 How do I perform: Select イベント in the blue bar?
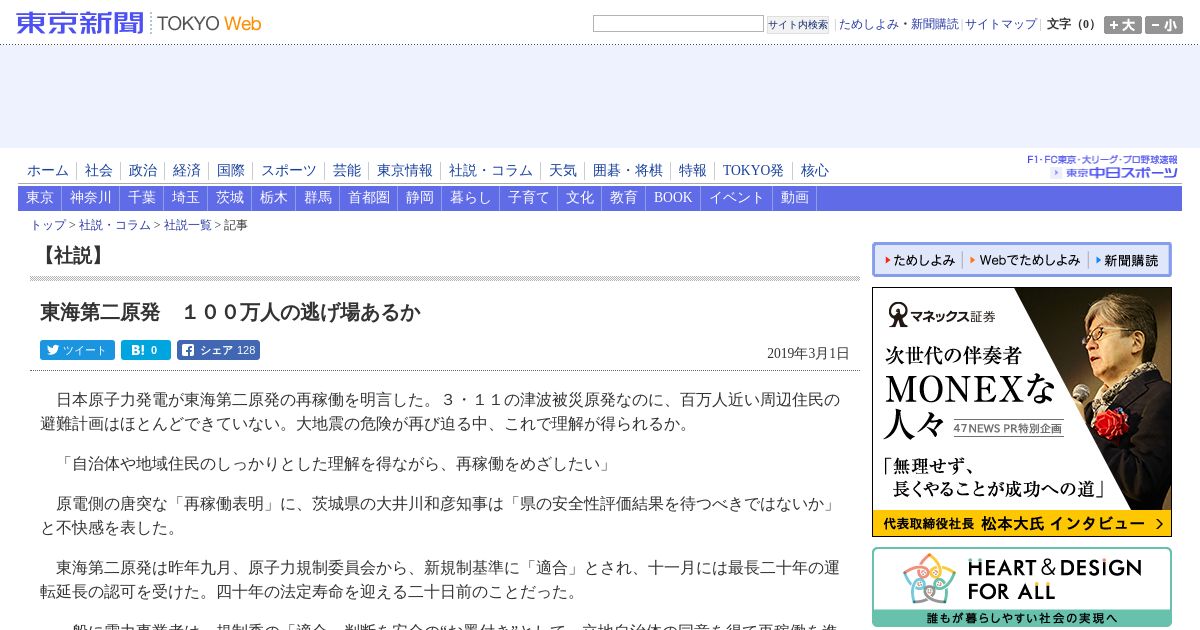coord(737,198)
